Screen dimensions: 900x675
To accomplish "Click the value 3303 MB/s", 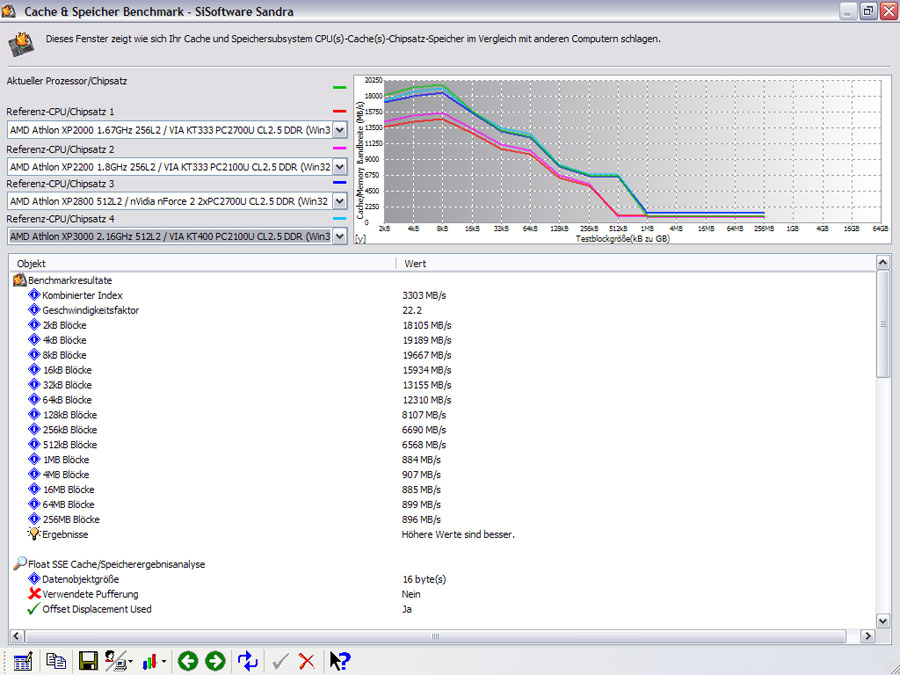I will click(x=424, y=296).
